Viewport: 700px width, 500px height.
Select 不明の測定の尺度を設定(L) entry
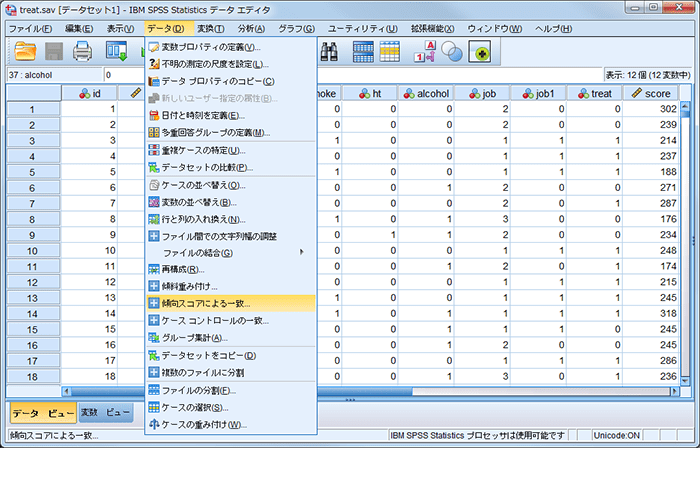[231, 64]
